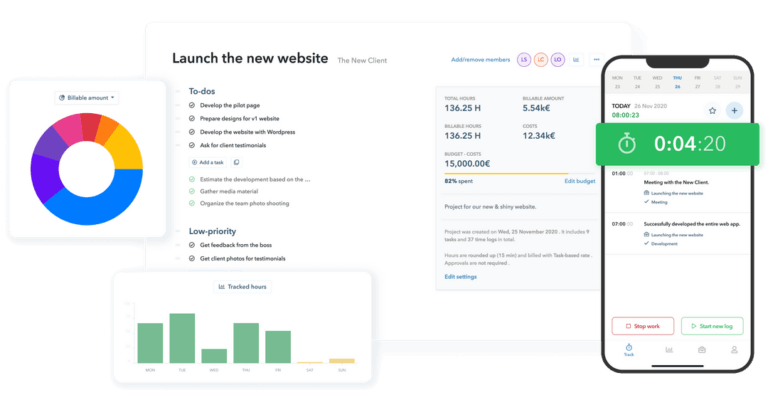Click The New Client label beside title
The height and width of the screenshot is (395, 768).
pyautogui.click(x=362, y=60)
